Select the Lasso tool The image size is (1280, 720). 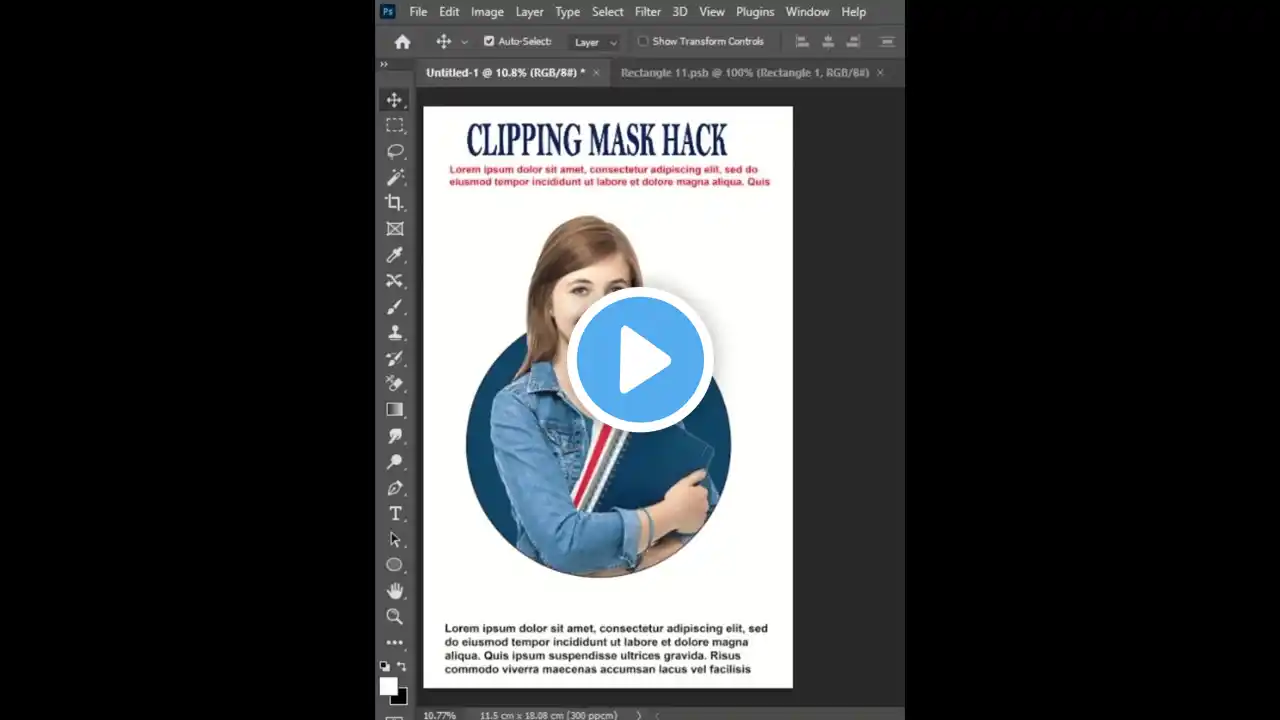click(x=395, y=151)
